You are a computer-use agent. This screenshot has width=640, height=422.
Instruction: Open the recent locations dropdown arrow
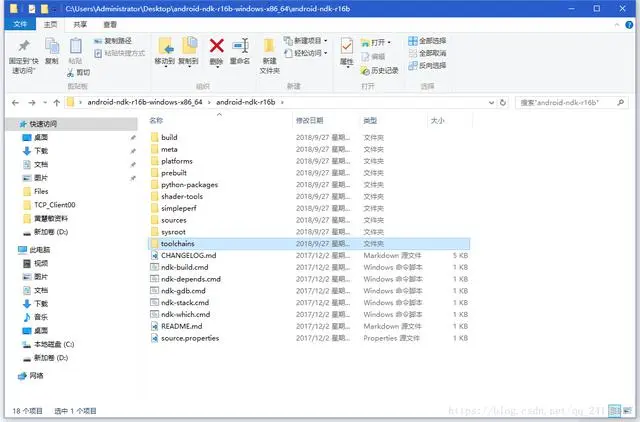point(45,103)
